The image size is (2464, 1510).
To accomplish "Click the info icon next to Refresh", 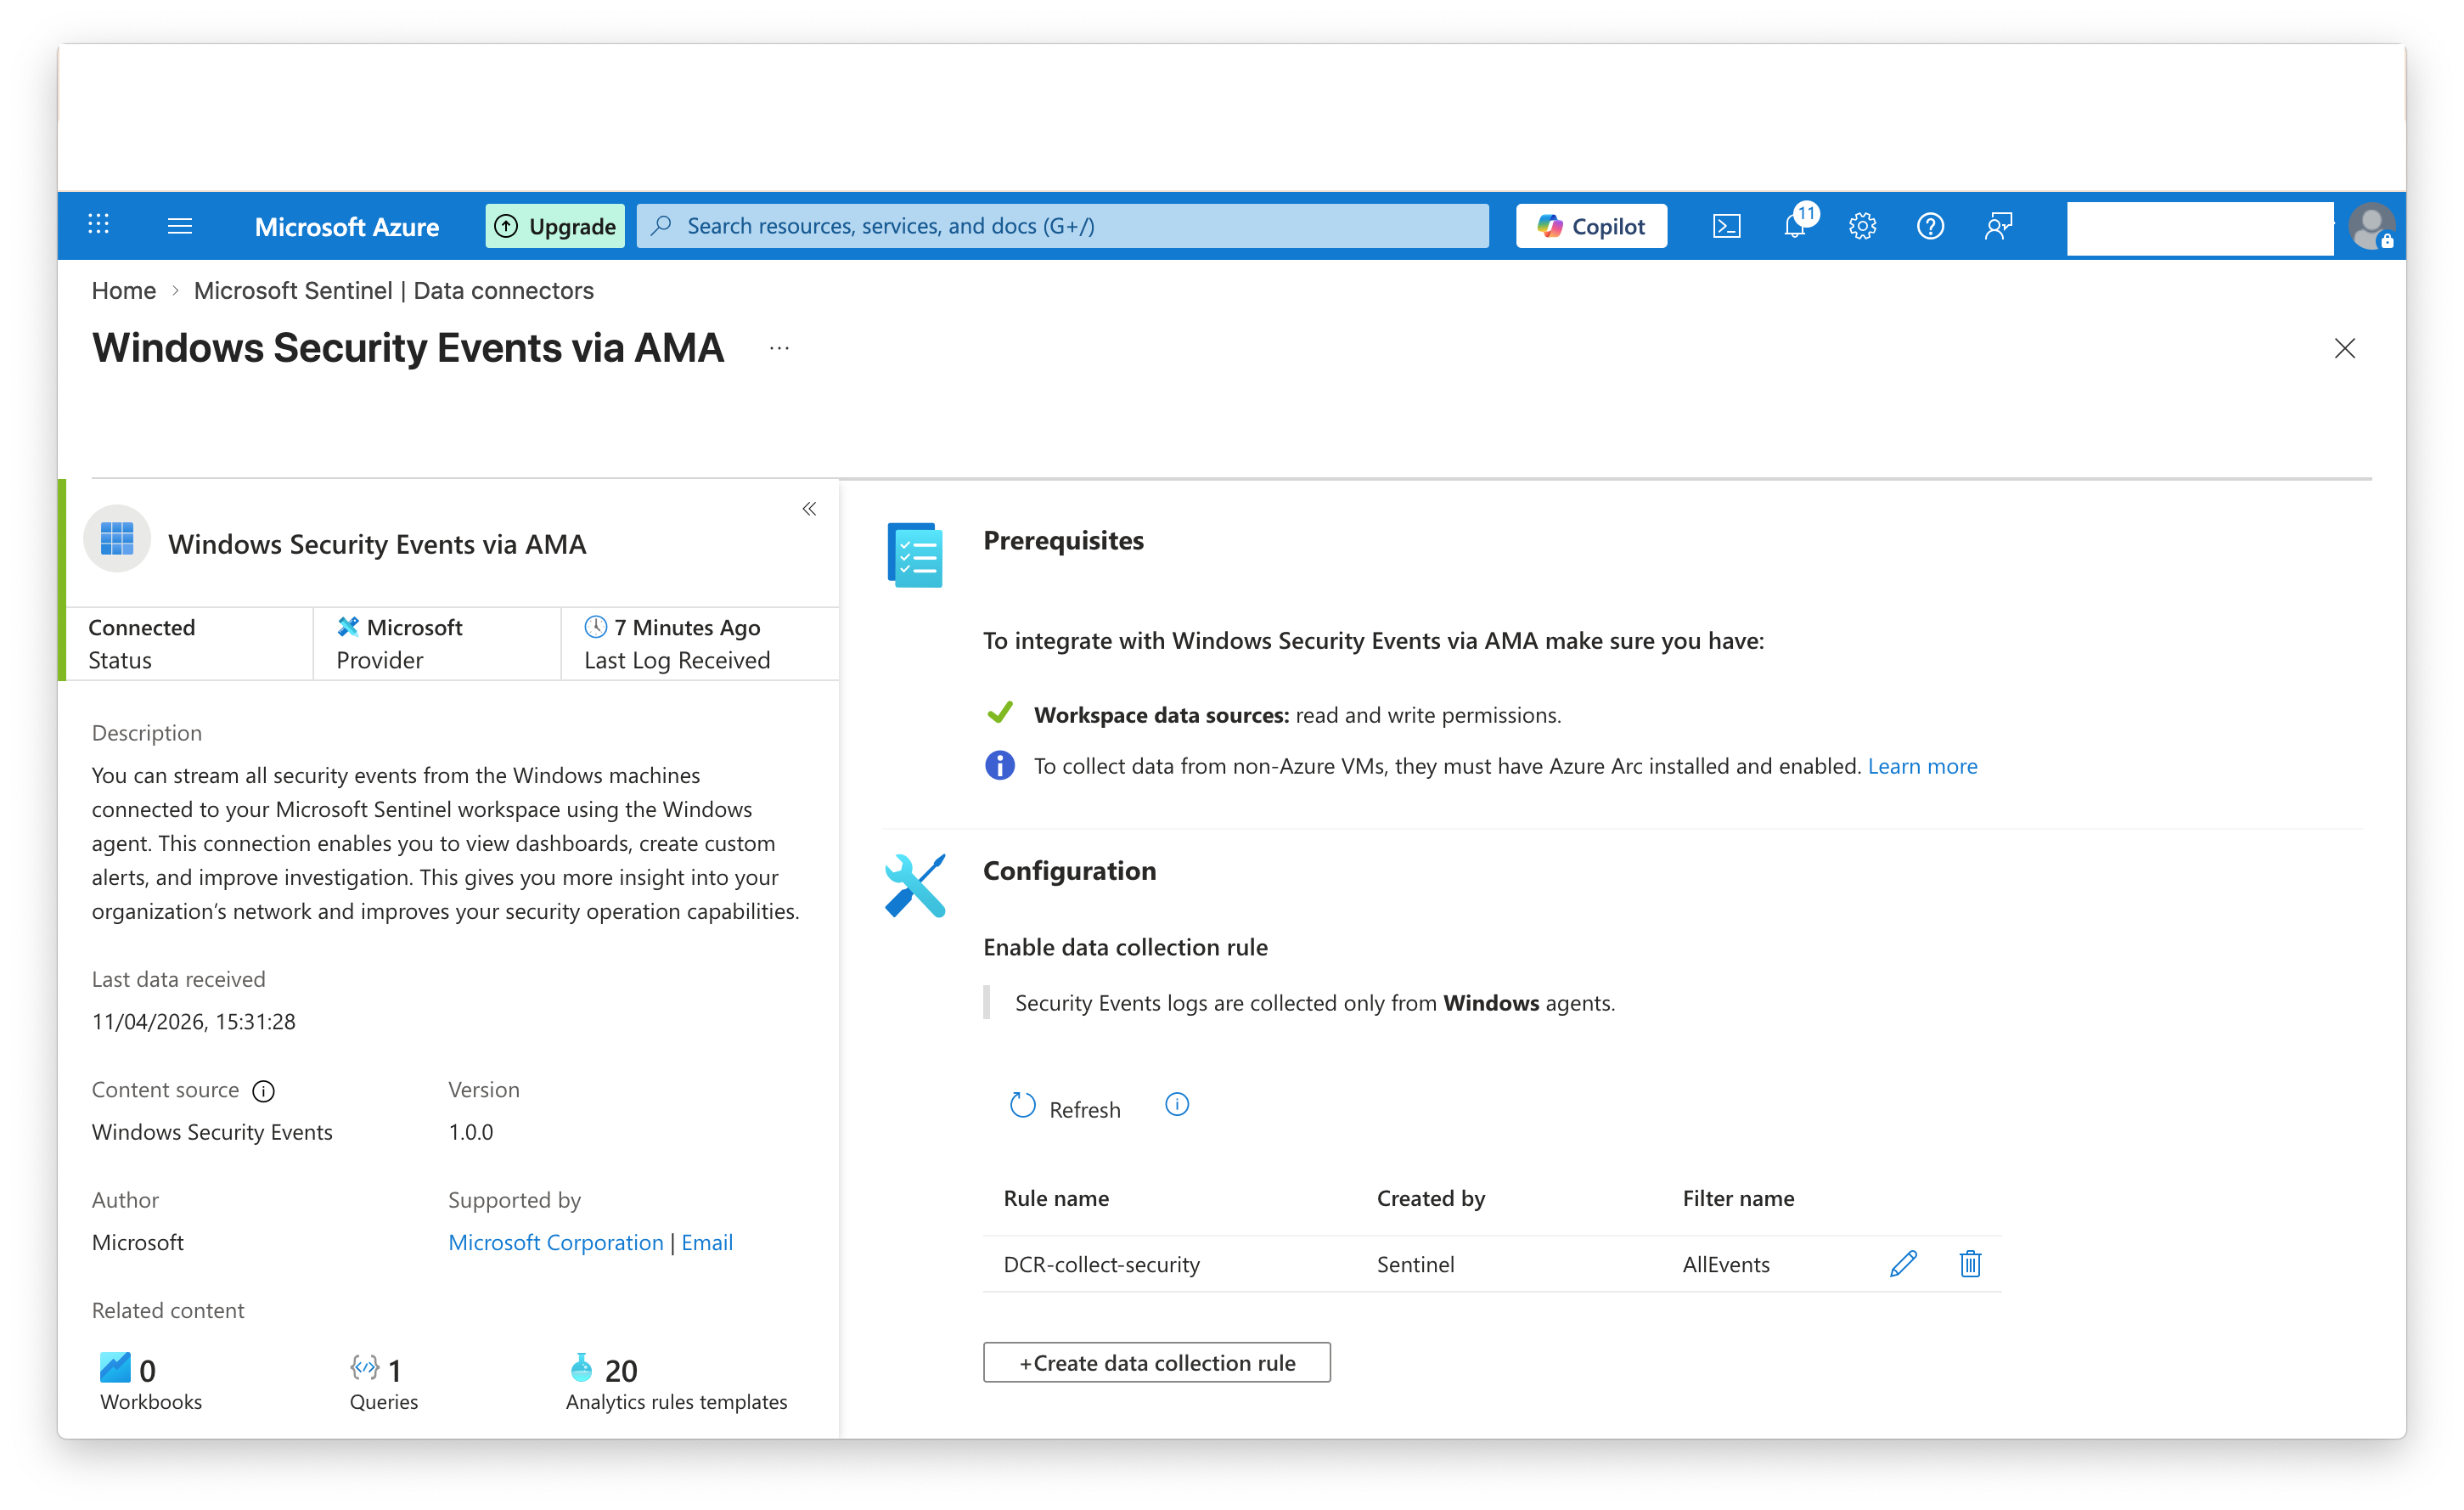I will pos(1177,1105).
